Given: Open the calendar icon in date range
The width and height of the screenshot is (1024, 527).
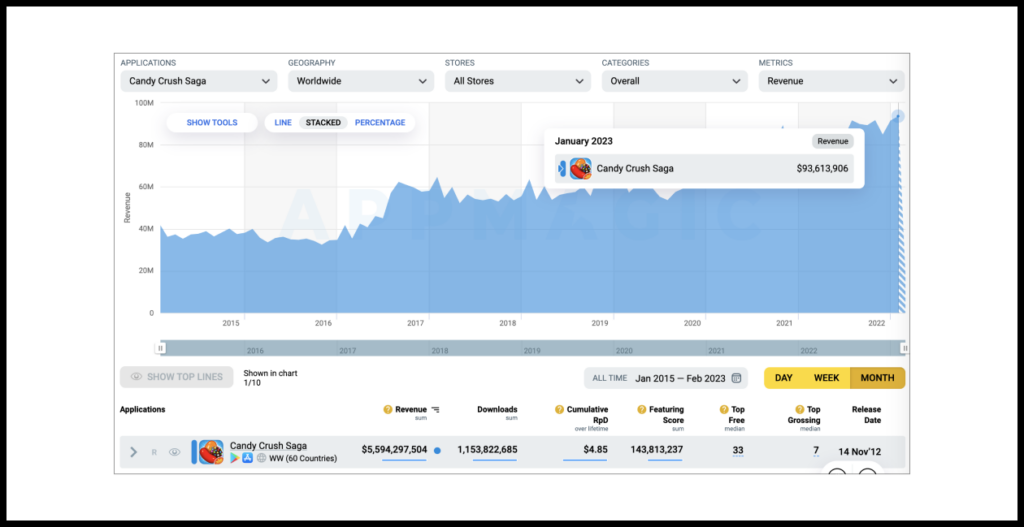Looking at the screenshot, I should tap(737, 378).
